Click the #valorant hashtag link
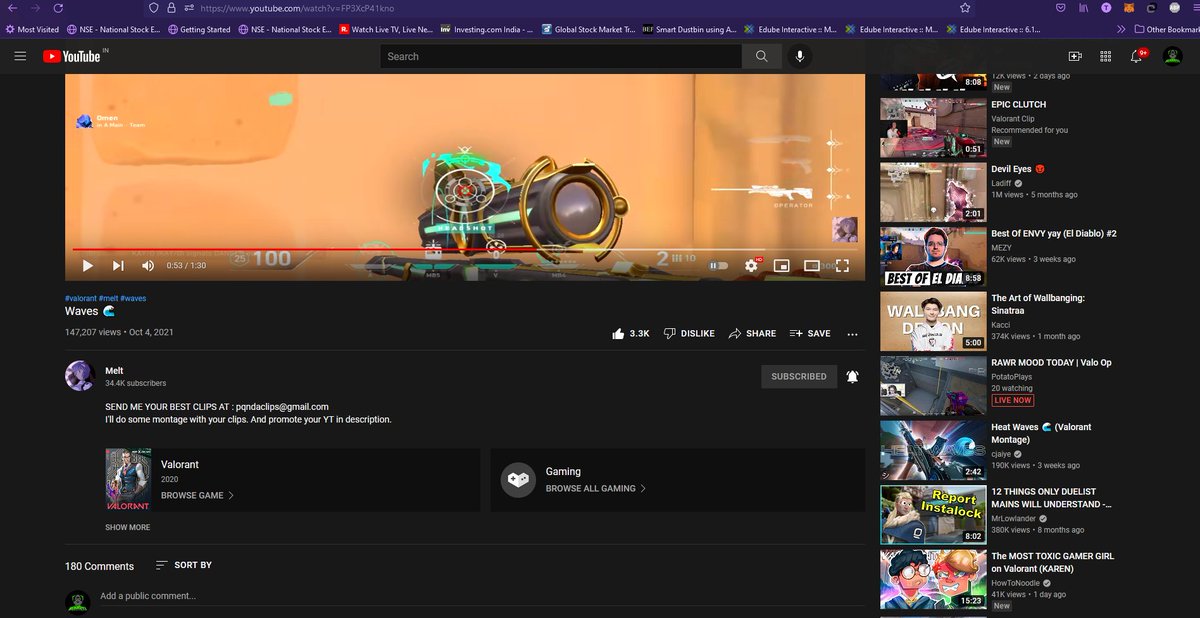This screenshot has height=618, width=1200. tap(80, 298)
